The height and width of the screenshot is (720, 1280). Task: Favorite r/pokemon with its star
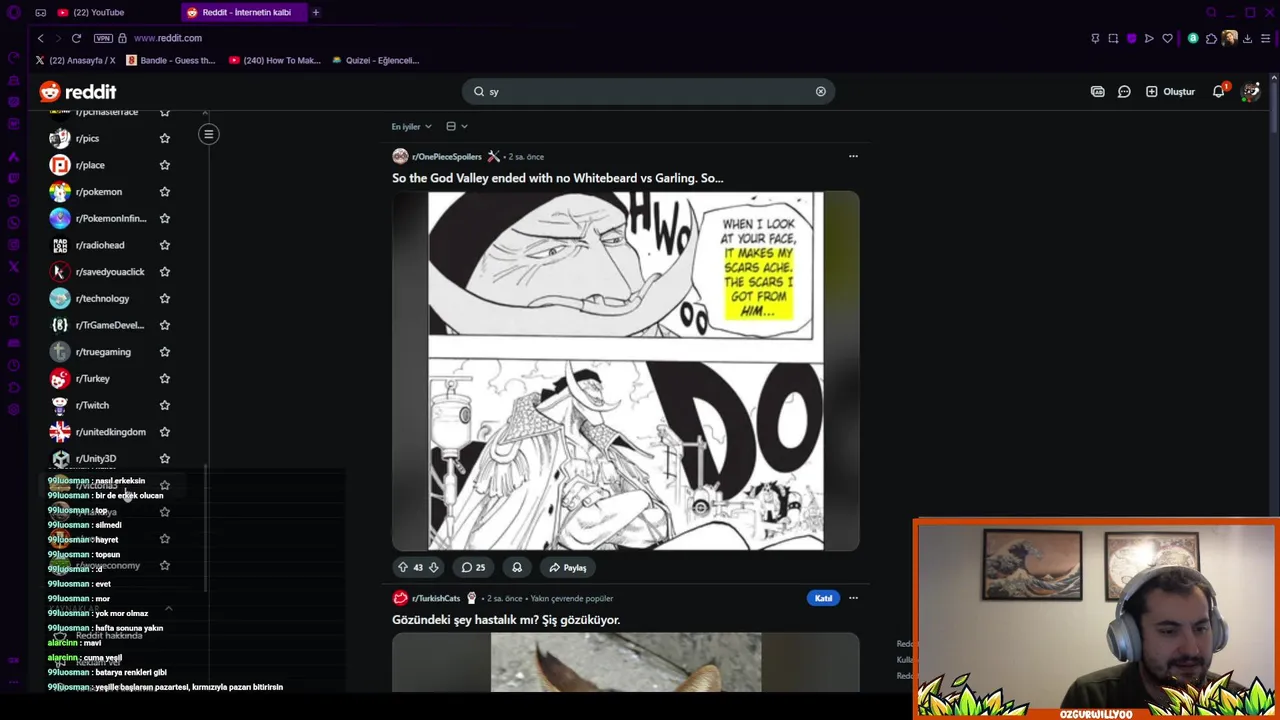tap(165, 192)
